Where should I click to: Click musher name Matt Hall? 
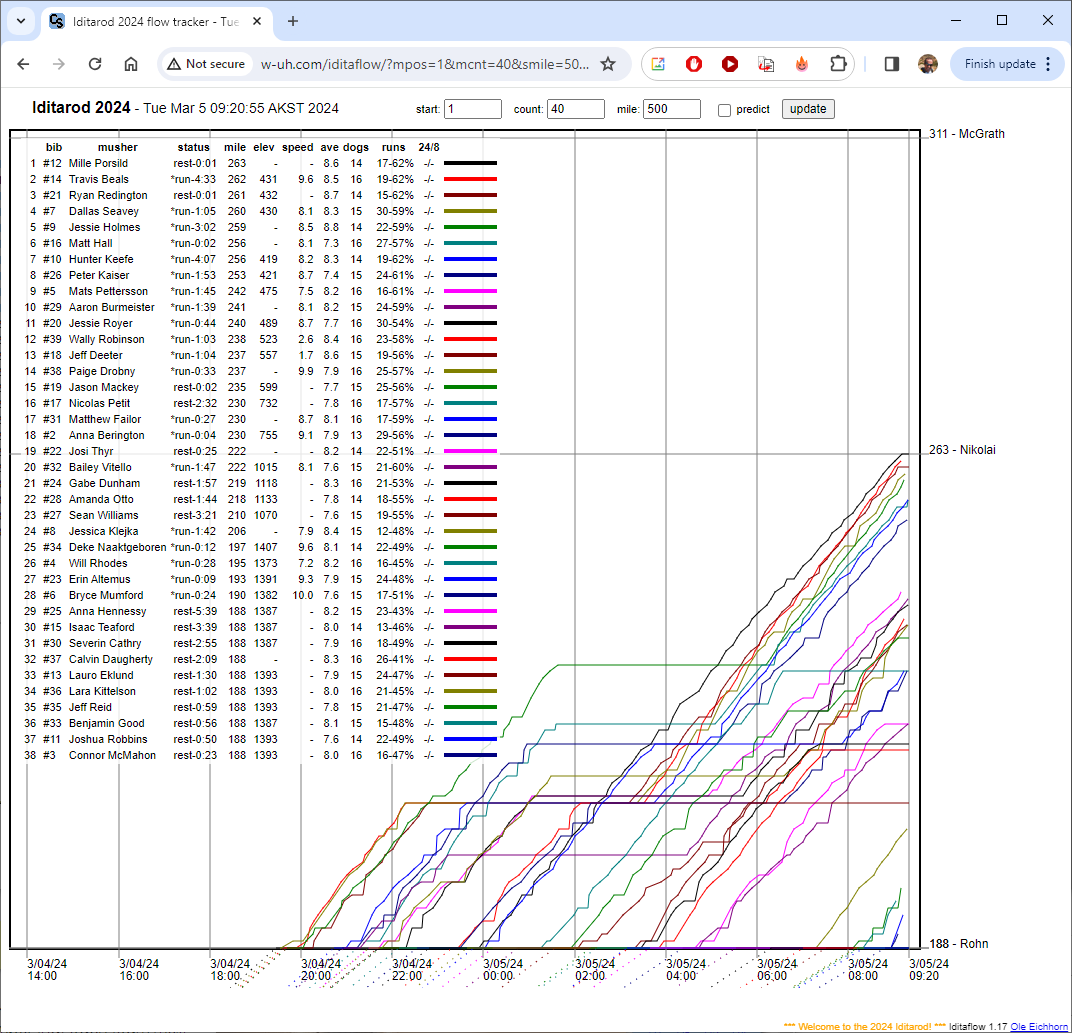point(90,243)
